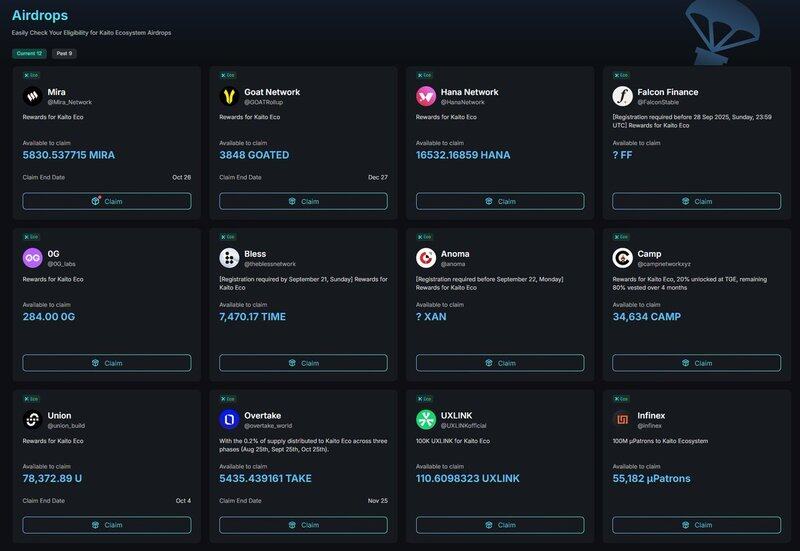
Task: Claim the Union U airdrop
Action: (107, 524)
